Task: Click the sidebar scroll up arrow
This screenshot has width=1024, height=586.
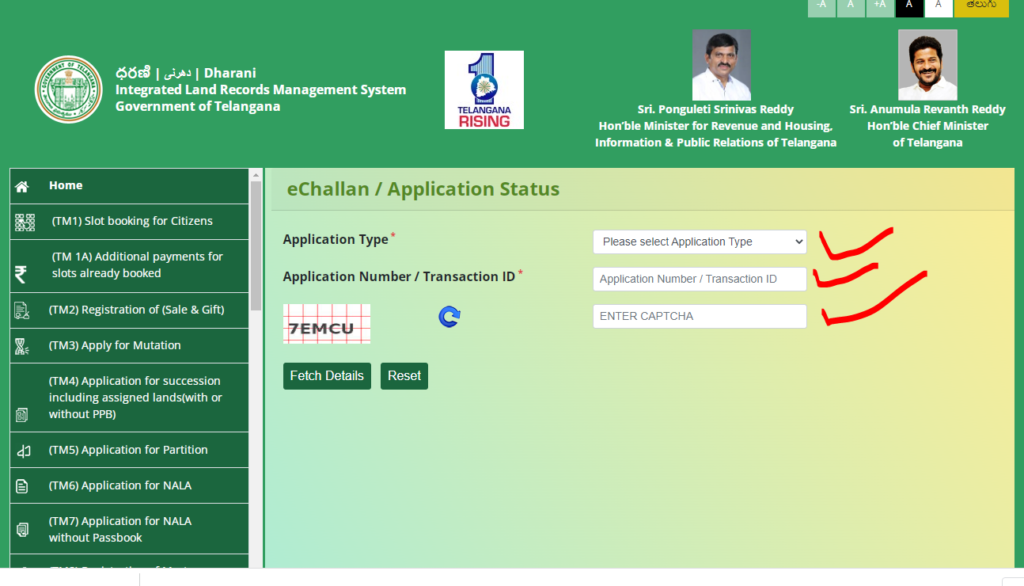Action: 256,175
